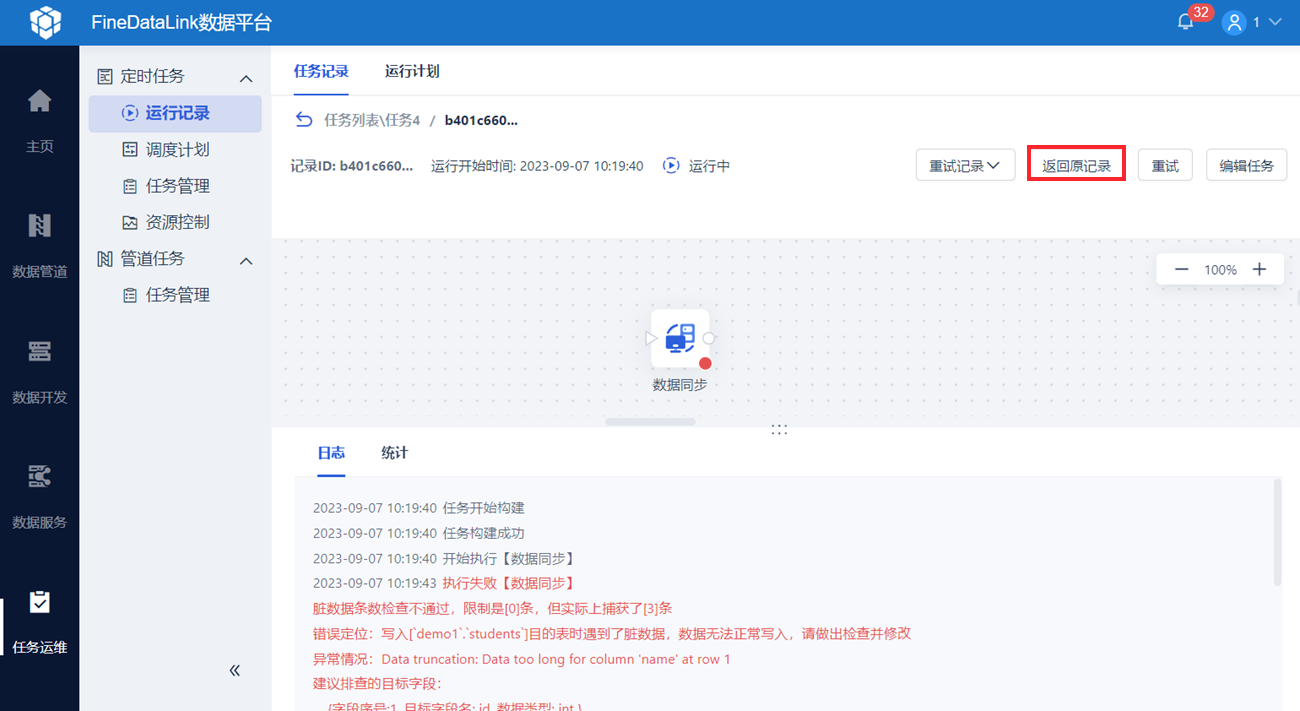Click the 返回原记录 button

point(1077,165)
